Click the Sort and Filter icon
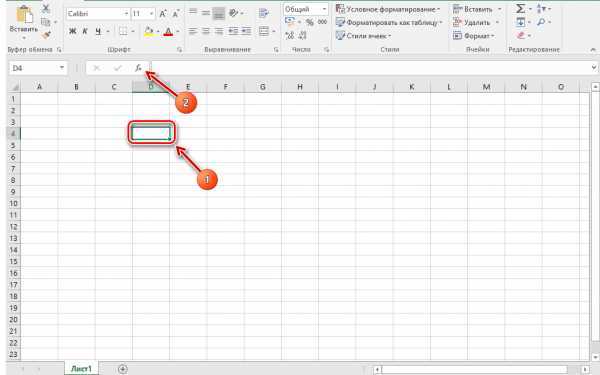 coord(541,8)
